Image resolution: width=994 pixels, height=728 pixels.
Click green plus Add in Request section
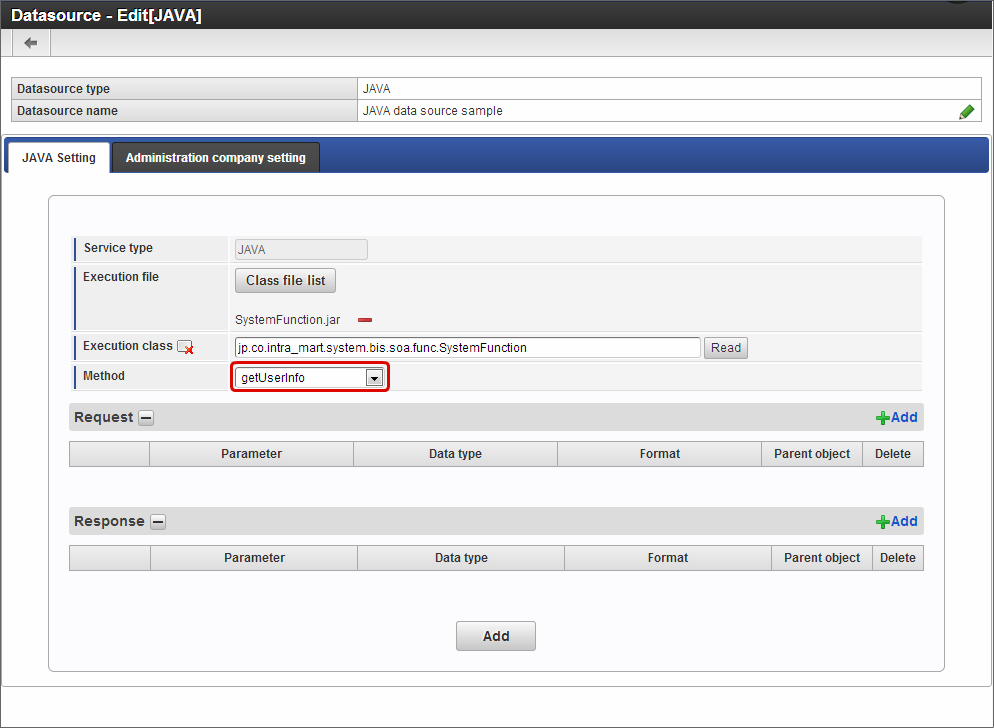pos(896,417)
